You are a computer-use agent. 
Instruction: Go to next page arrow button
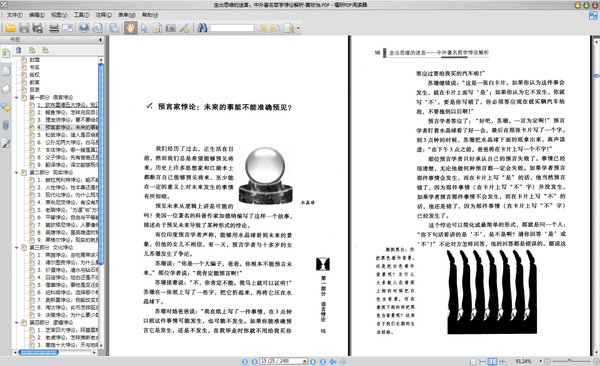click(313, 361)
